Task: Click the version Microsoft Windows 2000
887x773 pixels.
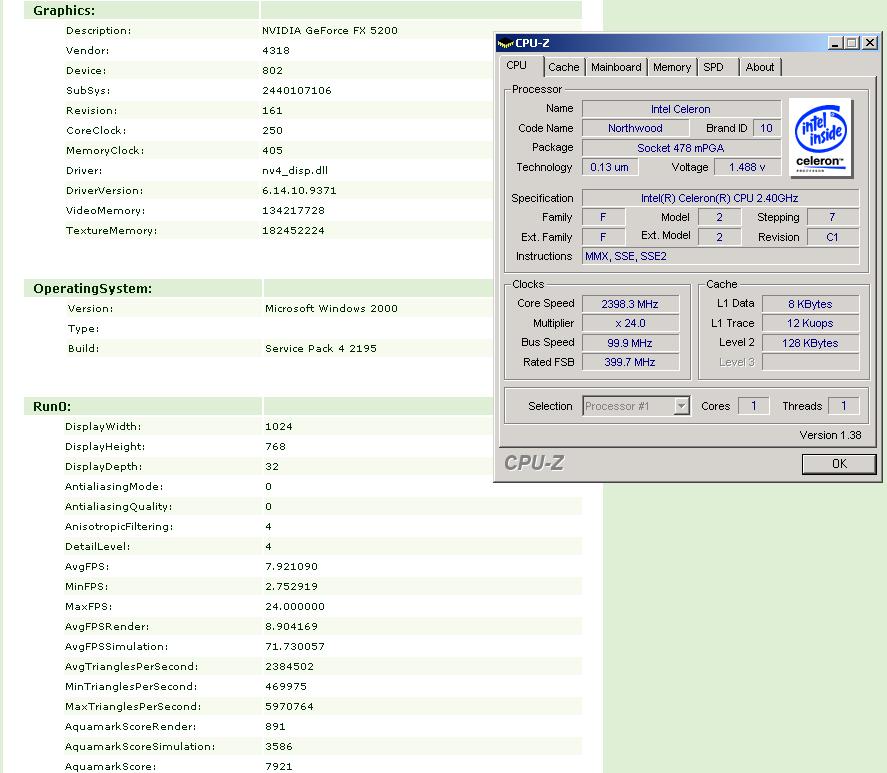Action: click(331, 308)
